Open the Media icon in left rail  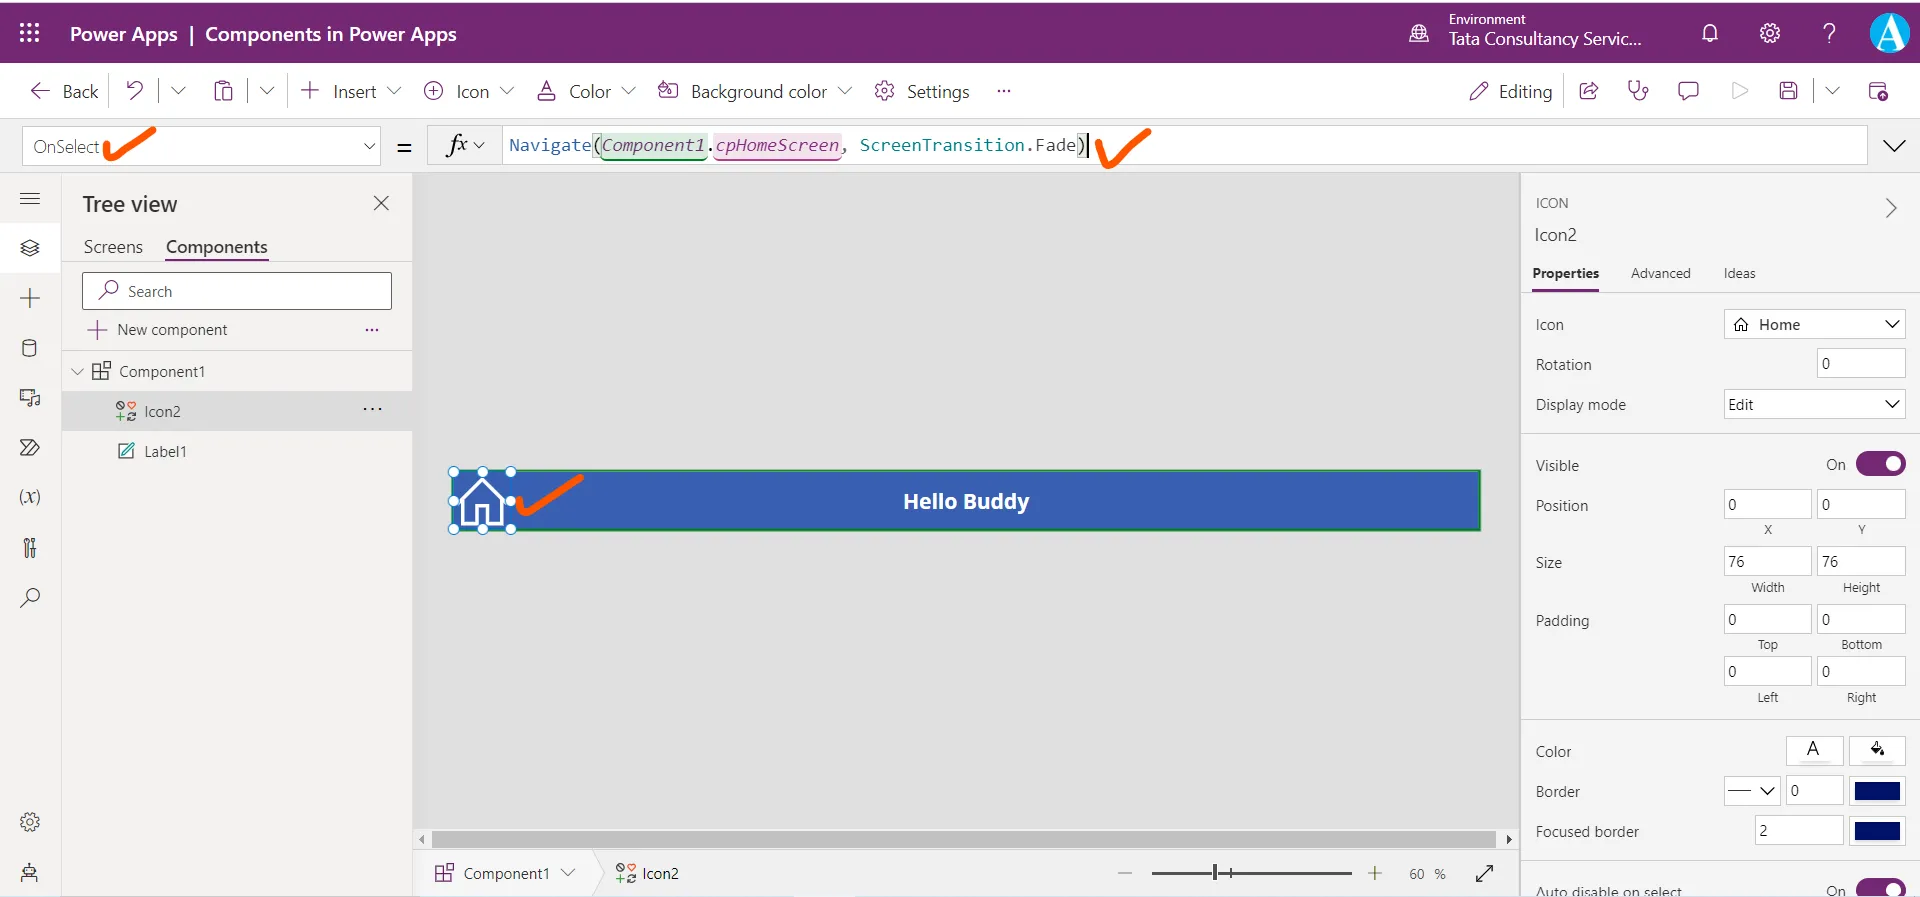(x=30, y=398)
